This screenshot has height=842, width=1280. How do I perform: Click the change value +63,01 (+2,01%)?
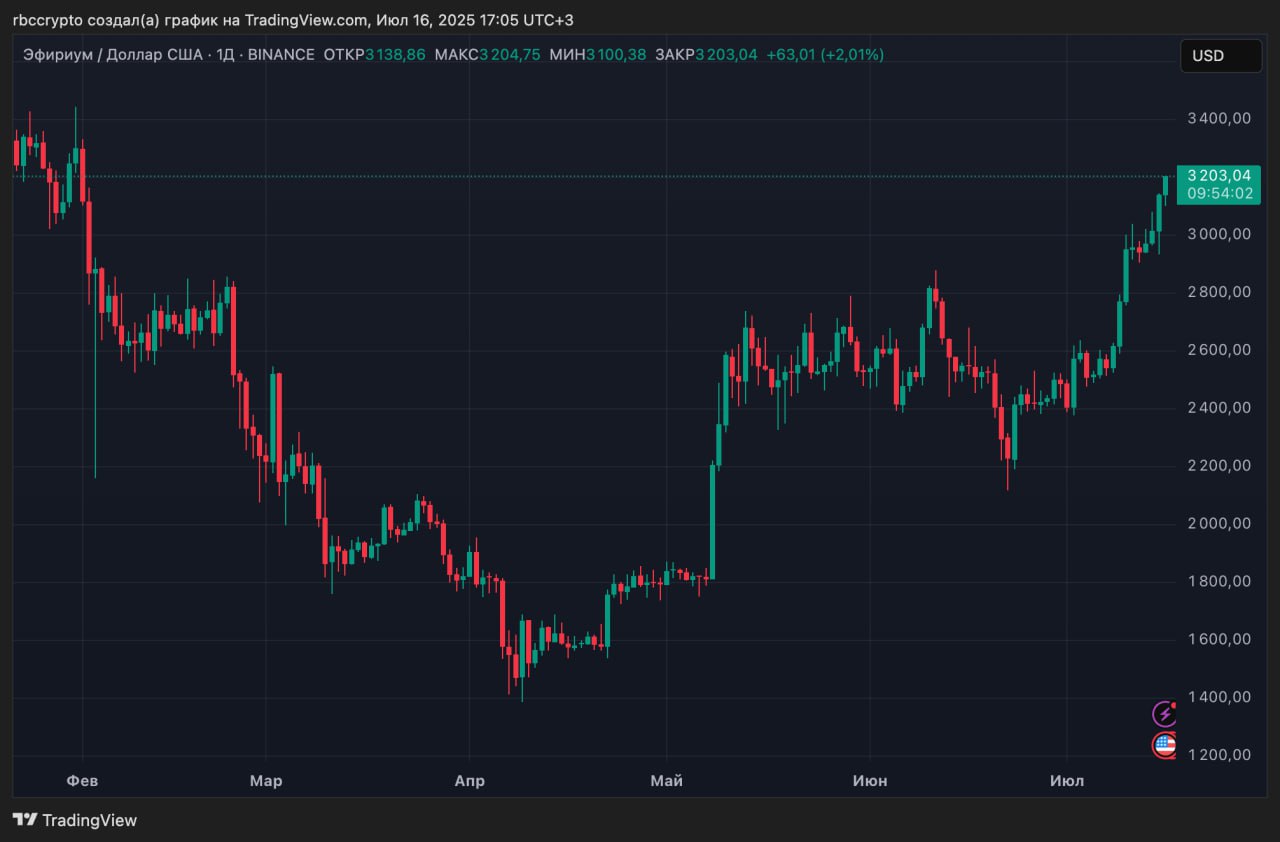pyautogui.click(x=825, y=55)
